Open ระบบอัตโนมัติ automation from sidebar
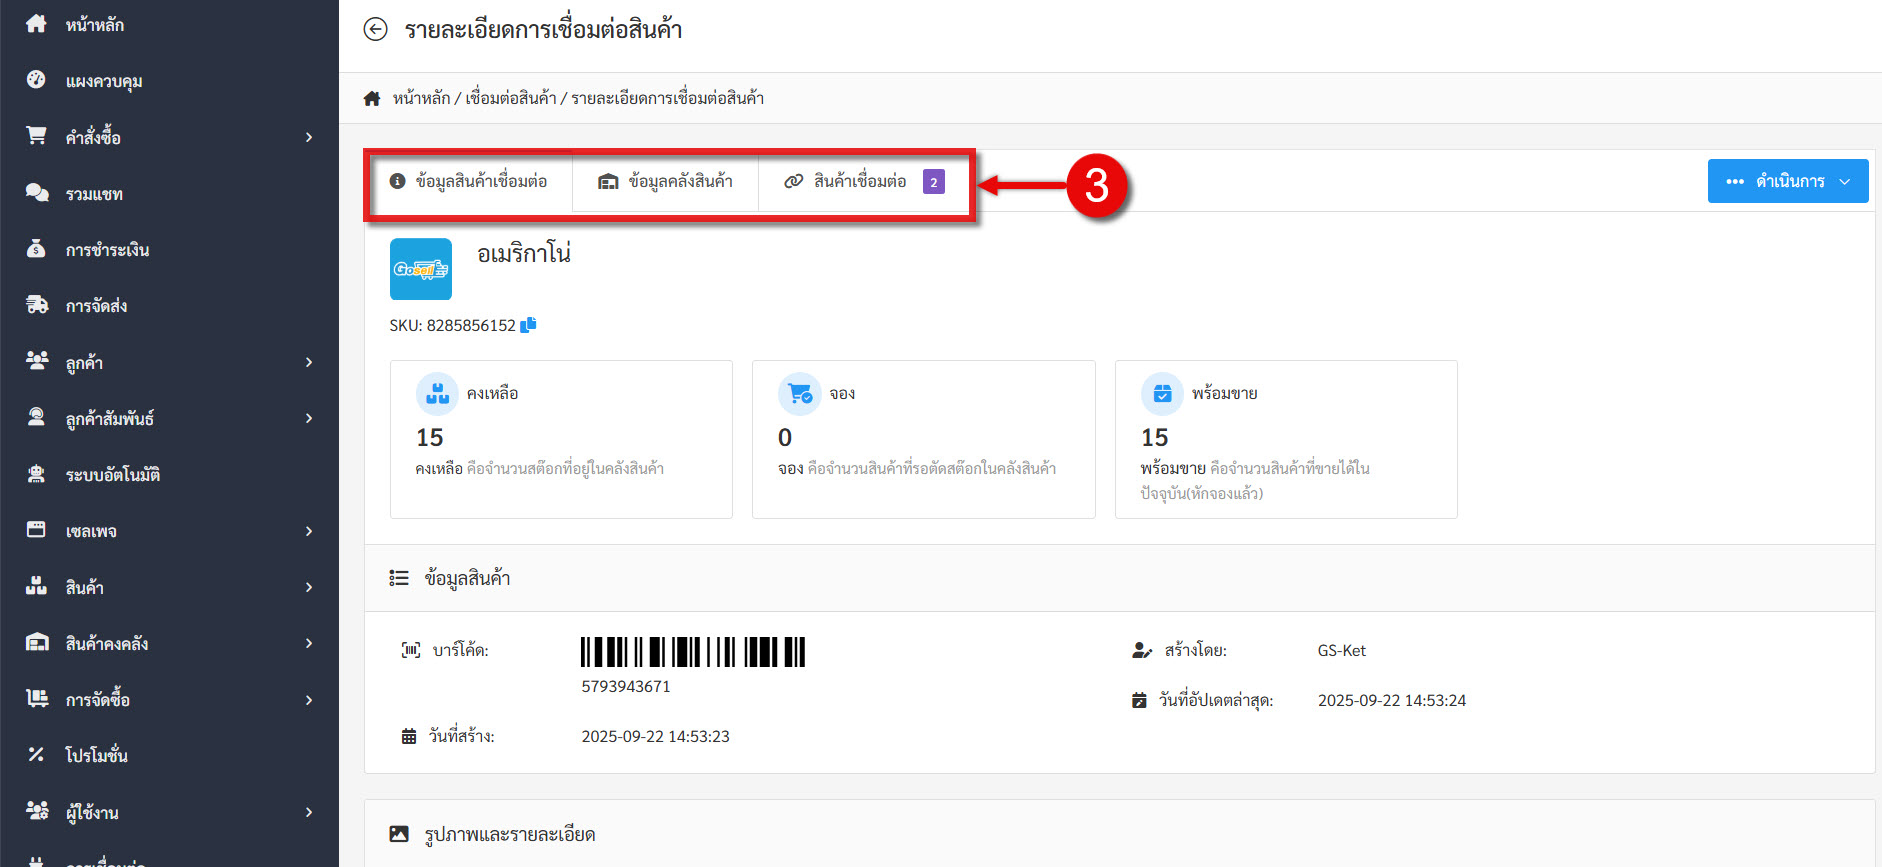The image size is (1882, 867). (x=112, y=475)
